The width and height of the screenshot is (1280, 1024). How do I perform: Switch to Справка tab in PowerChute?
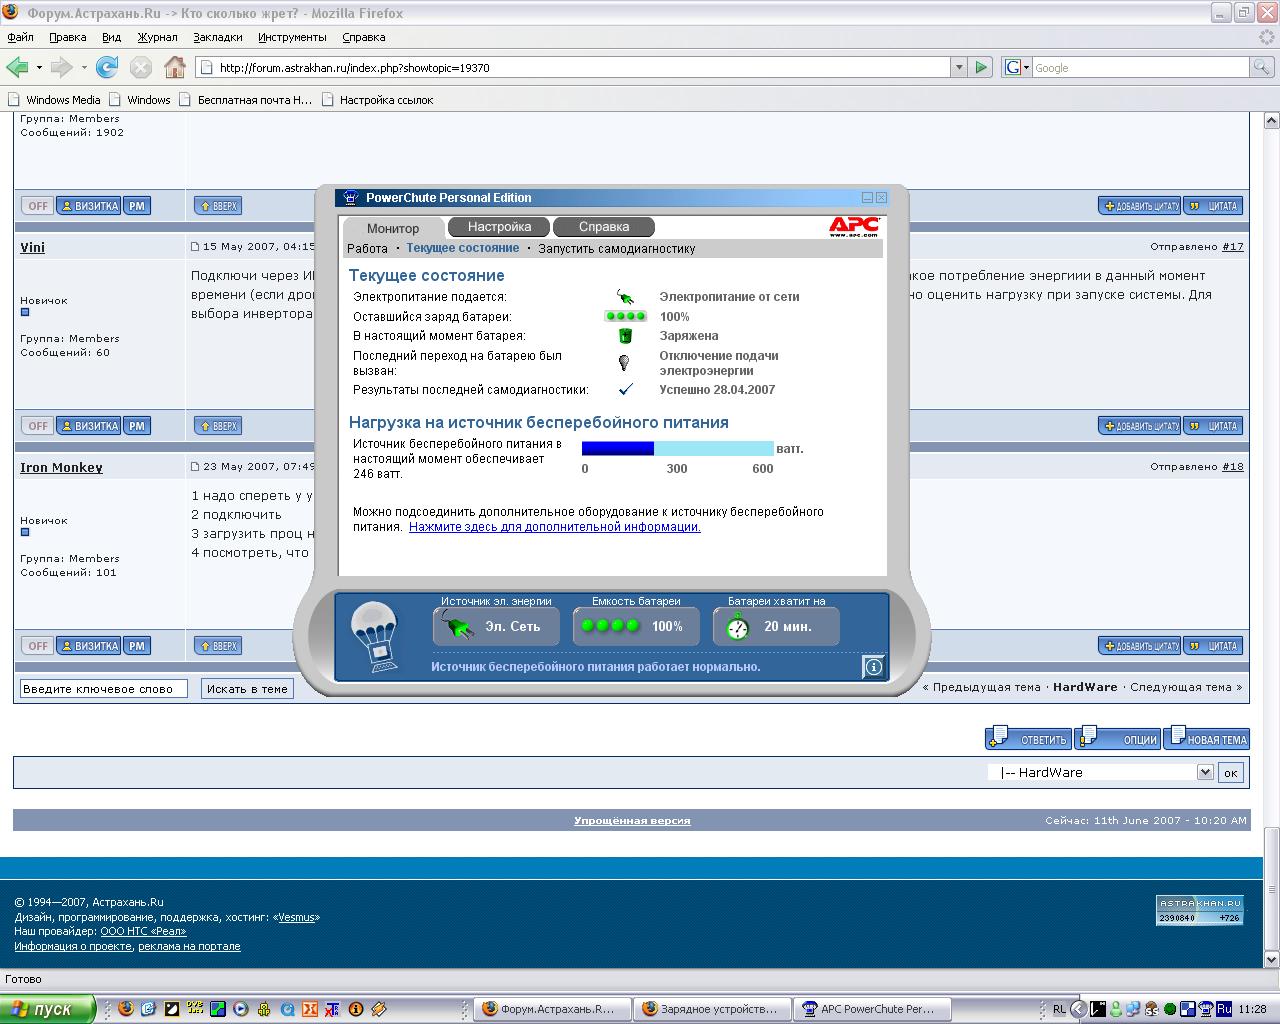[x=604, y=227]
